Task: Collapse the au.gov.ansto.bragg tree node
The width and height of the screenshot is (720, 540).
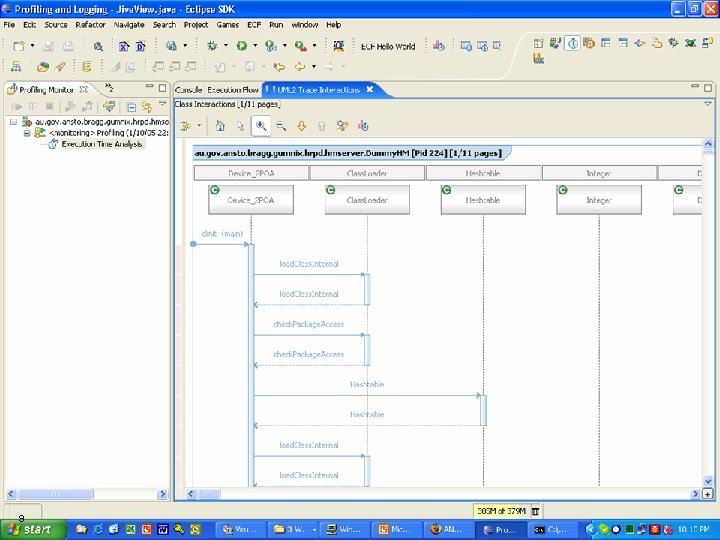Action: 13,122
